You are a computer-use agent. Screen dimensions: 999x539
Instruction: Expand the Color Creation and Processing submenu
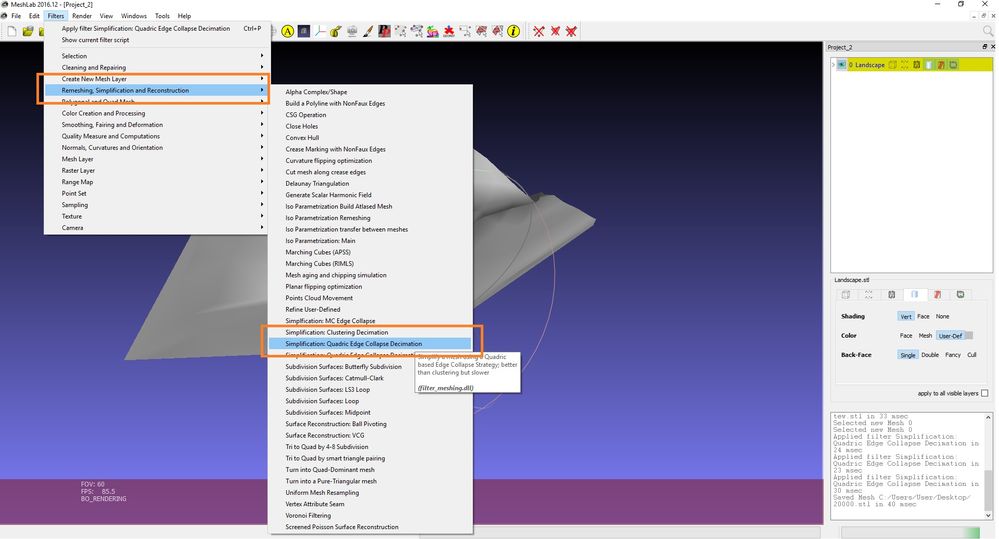(155, 113)
